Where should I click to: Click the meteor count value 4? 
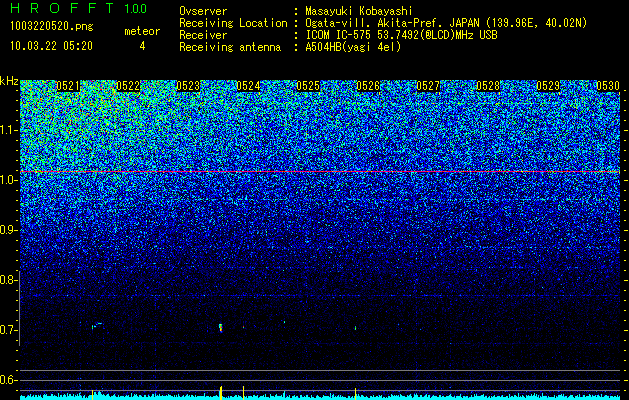[x=142, y=46]
